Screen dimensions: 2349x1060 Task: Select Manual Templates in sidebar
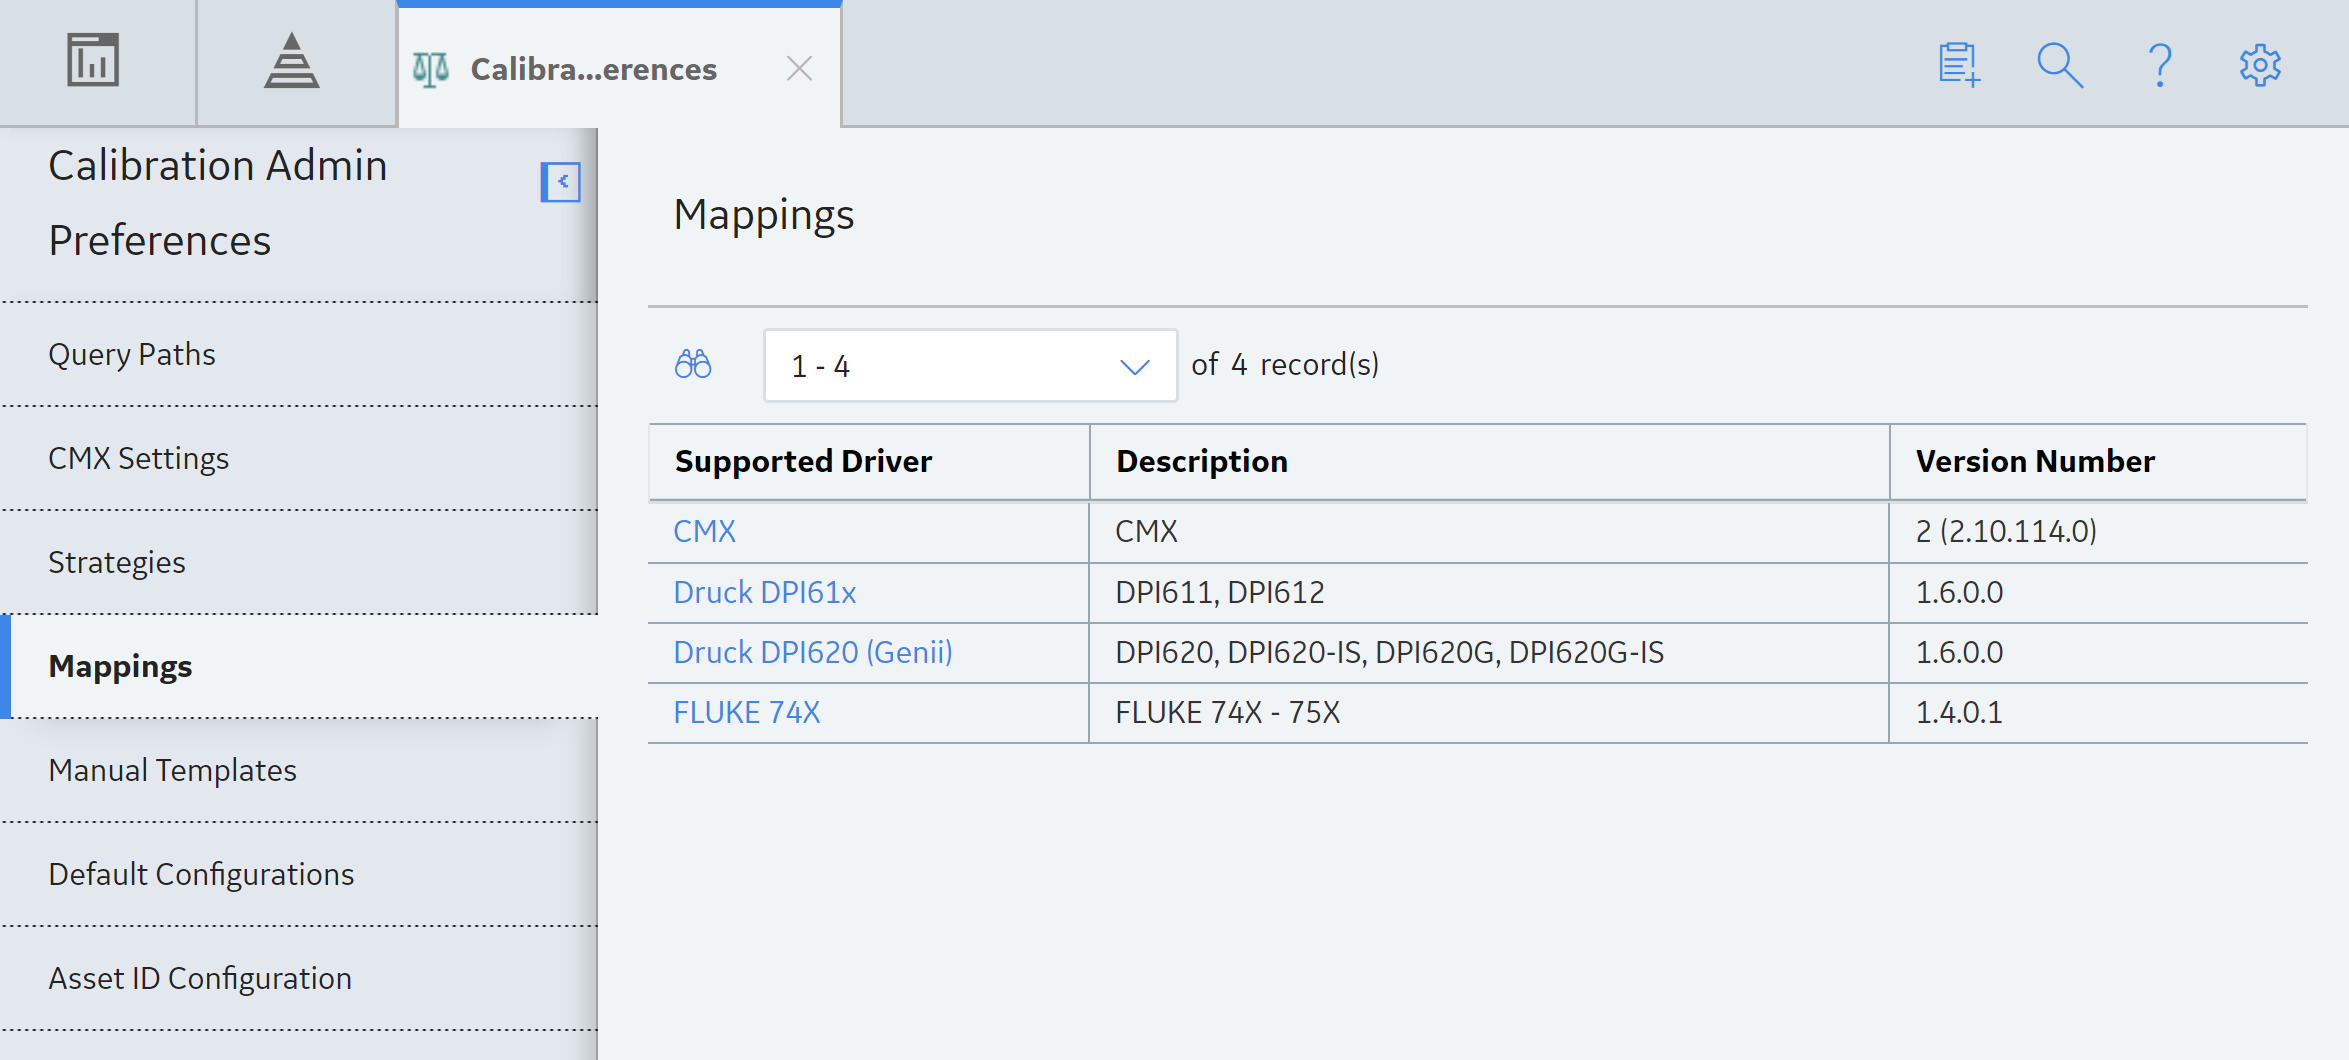pyautogui.click(x=299, y=770)
